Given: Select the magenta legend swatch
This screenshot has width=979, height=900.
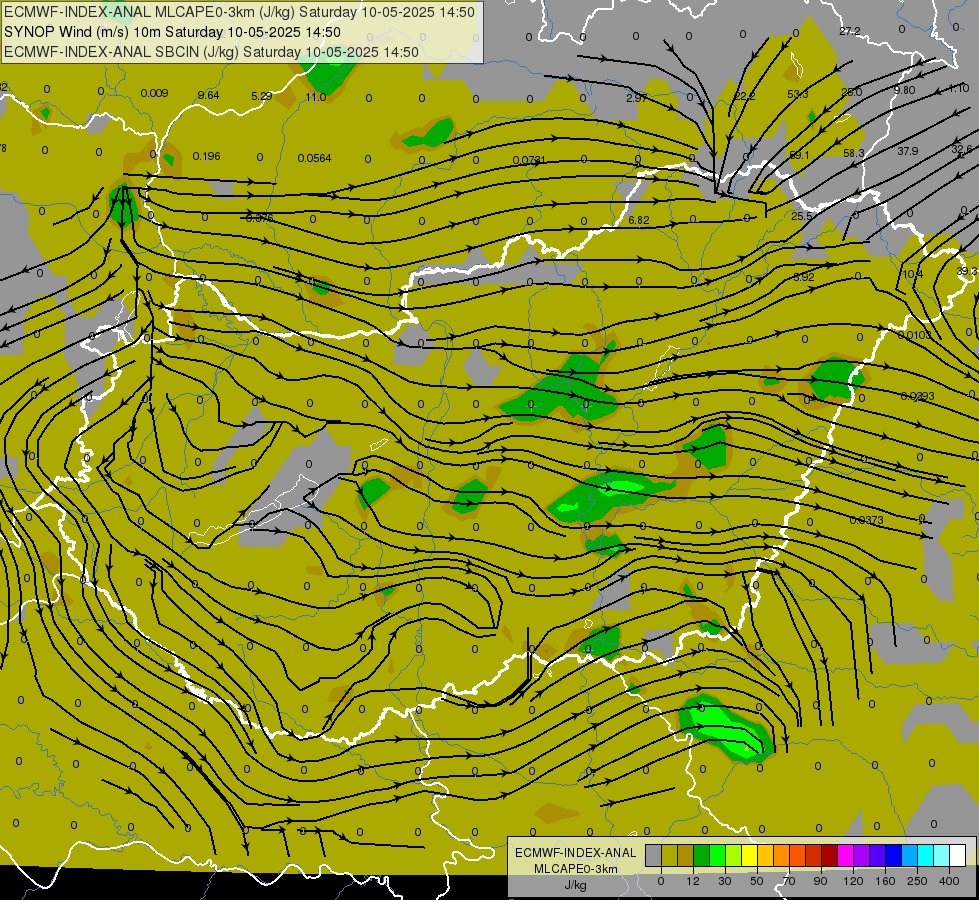Looking at the screenshot, I should click(845, 856).
